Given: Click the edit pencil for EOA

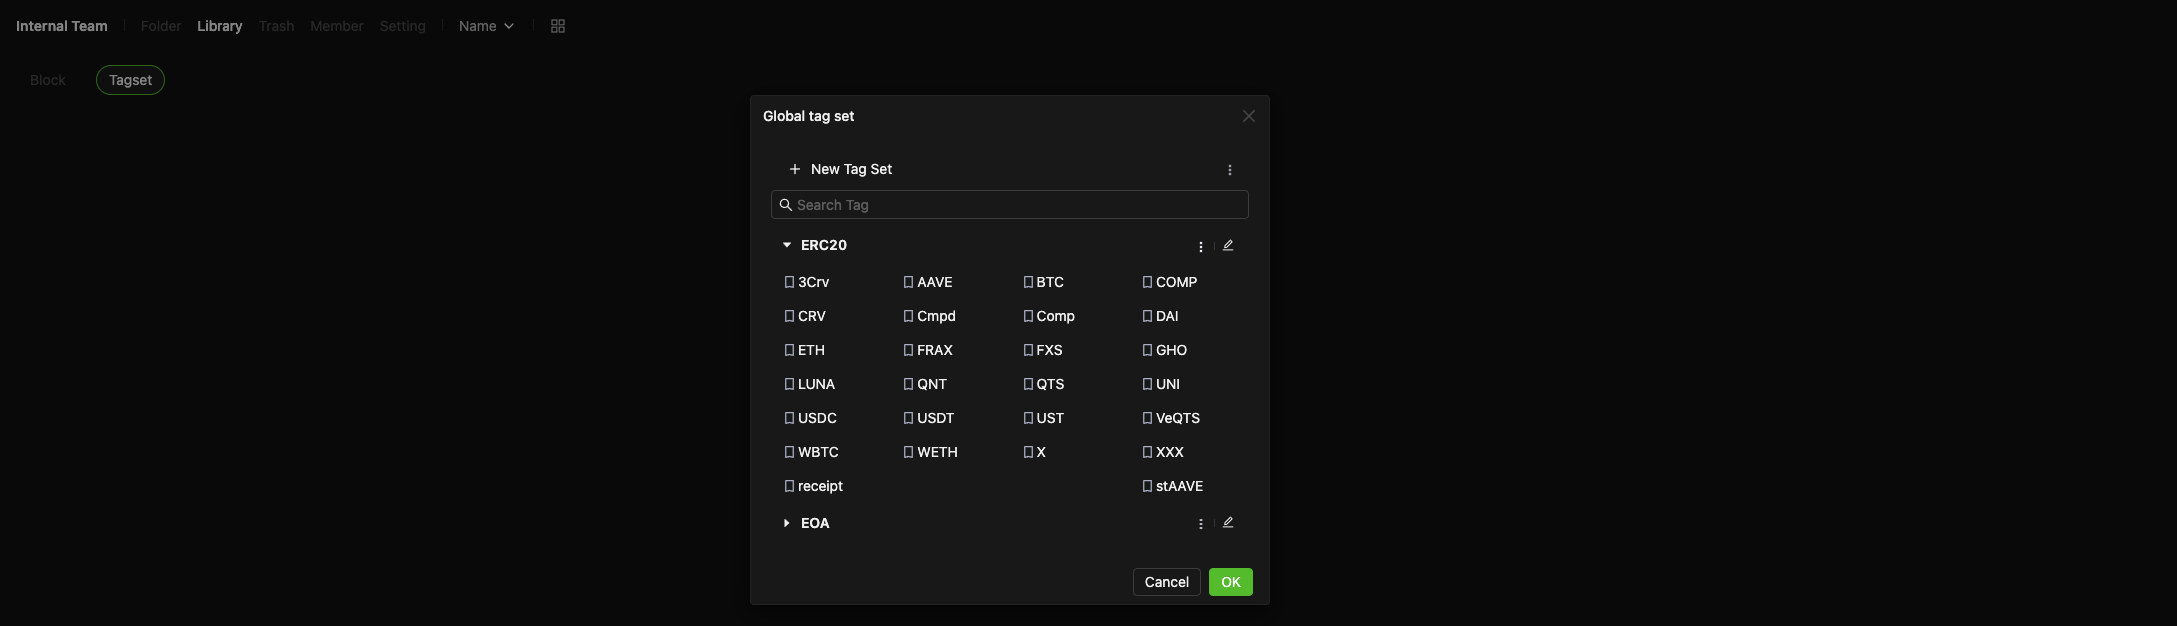Looking at the screenshot, I should pos(1228,522).
